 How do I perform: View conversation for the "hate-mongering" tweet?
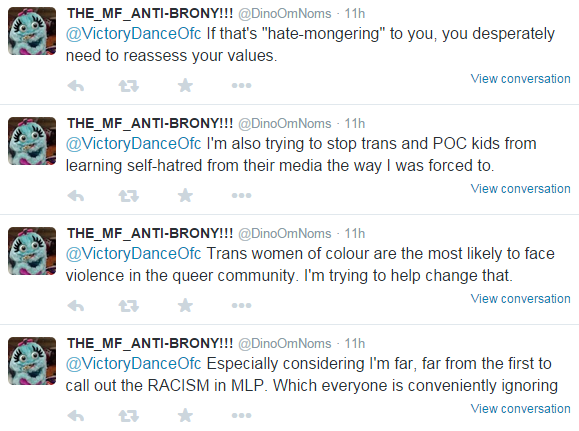[520, 79]
